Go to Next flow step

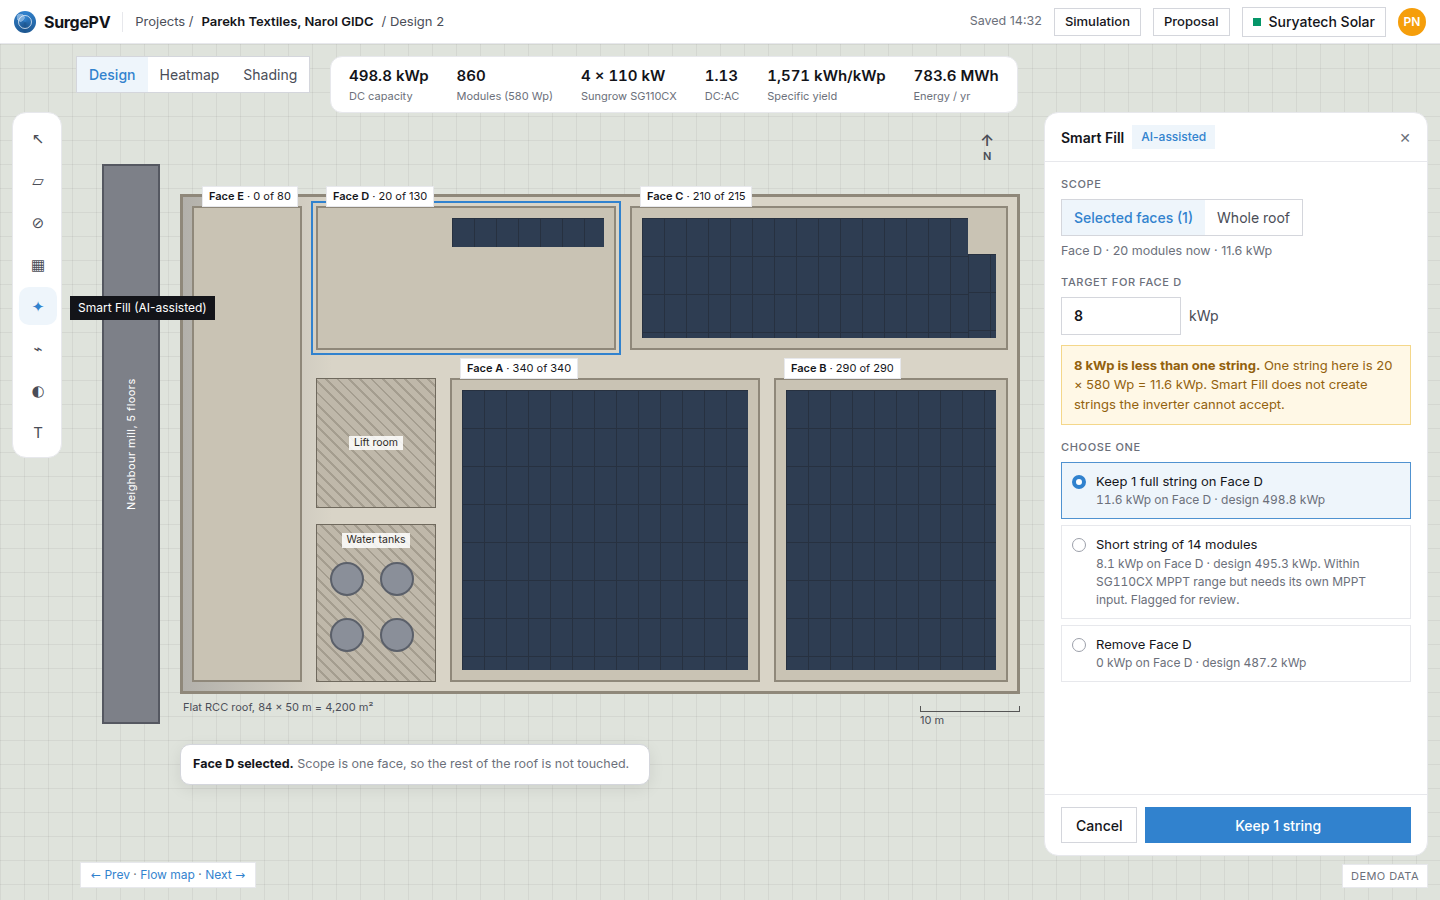coord(225,875)
